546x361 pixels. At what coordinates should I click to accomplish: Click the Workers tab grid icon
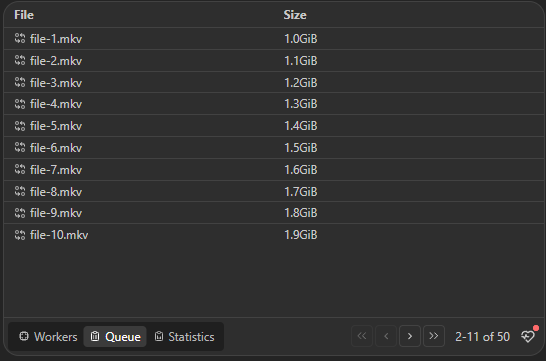[24, 336]
